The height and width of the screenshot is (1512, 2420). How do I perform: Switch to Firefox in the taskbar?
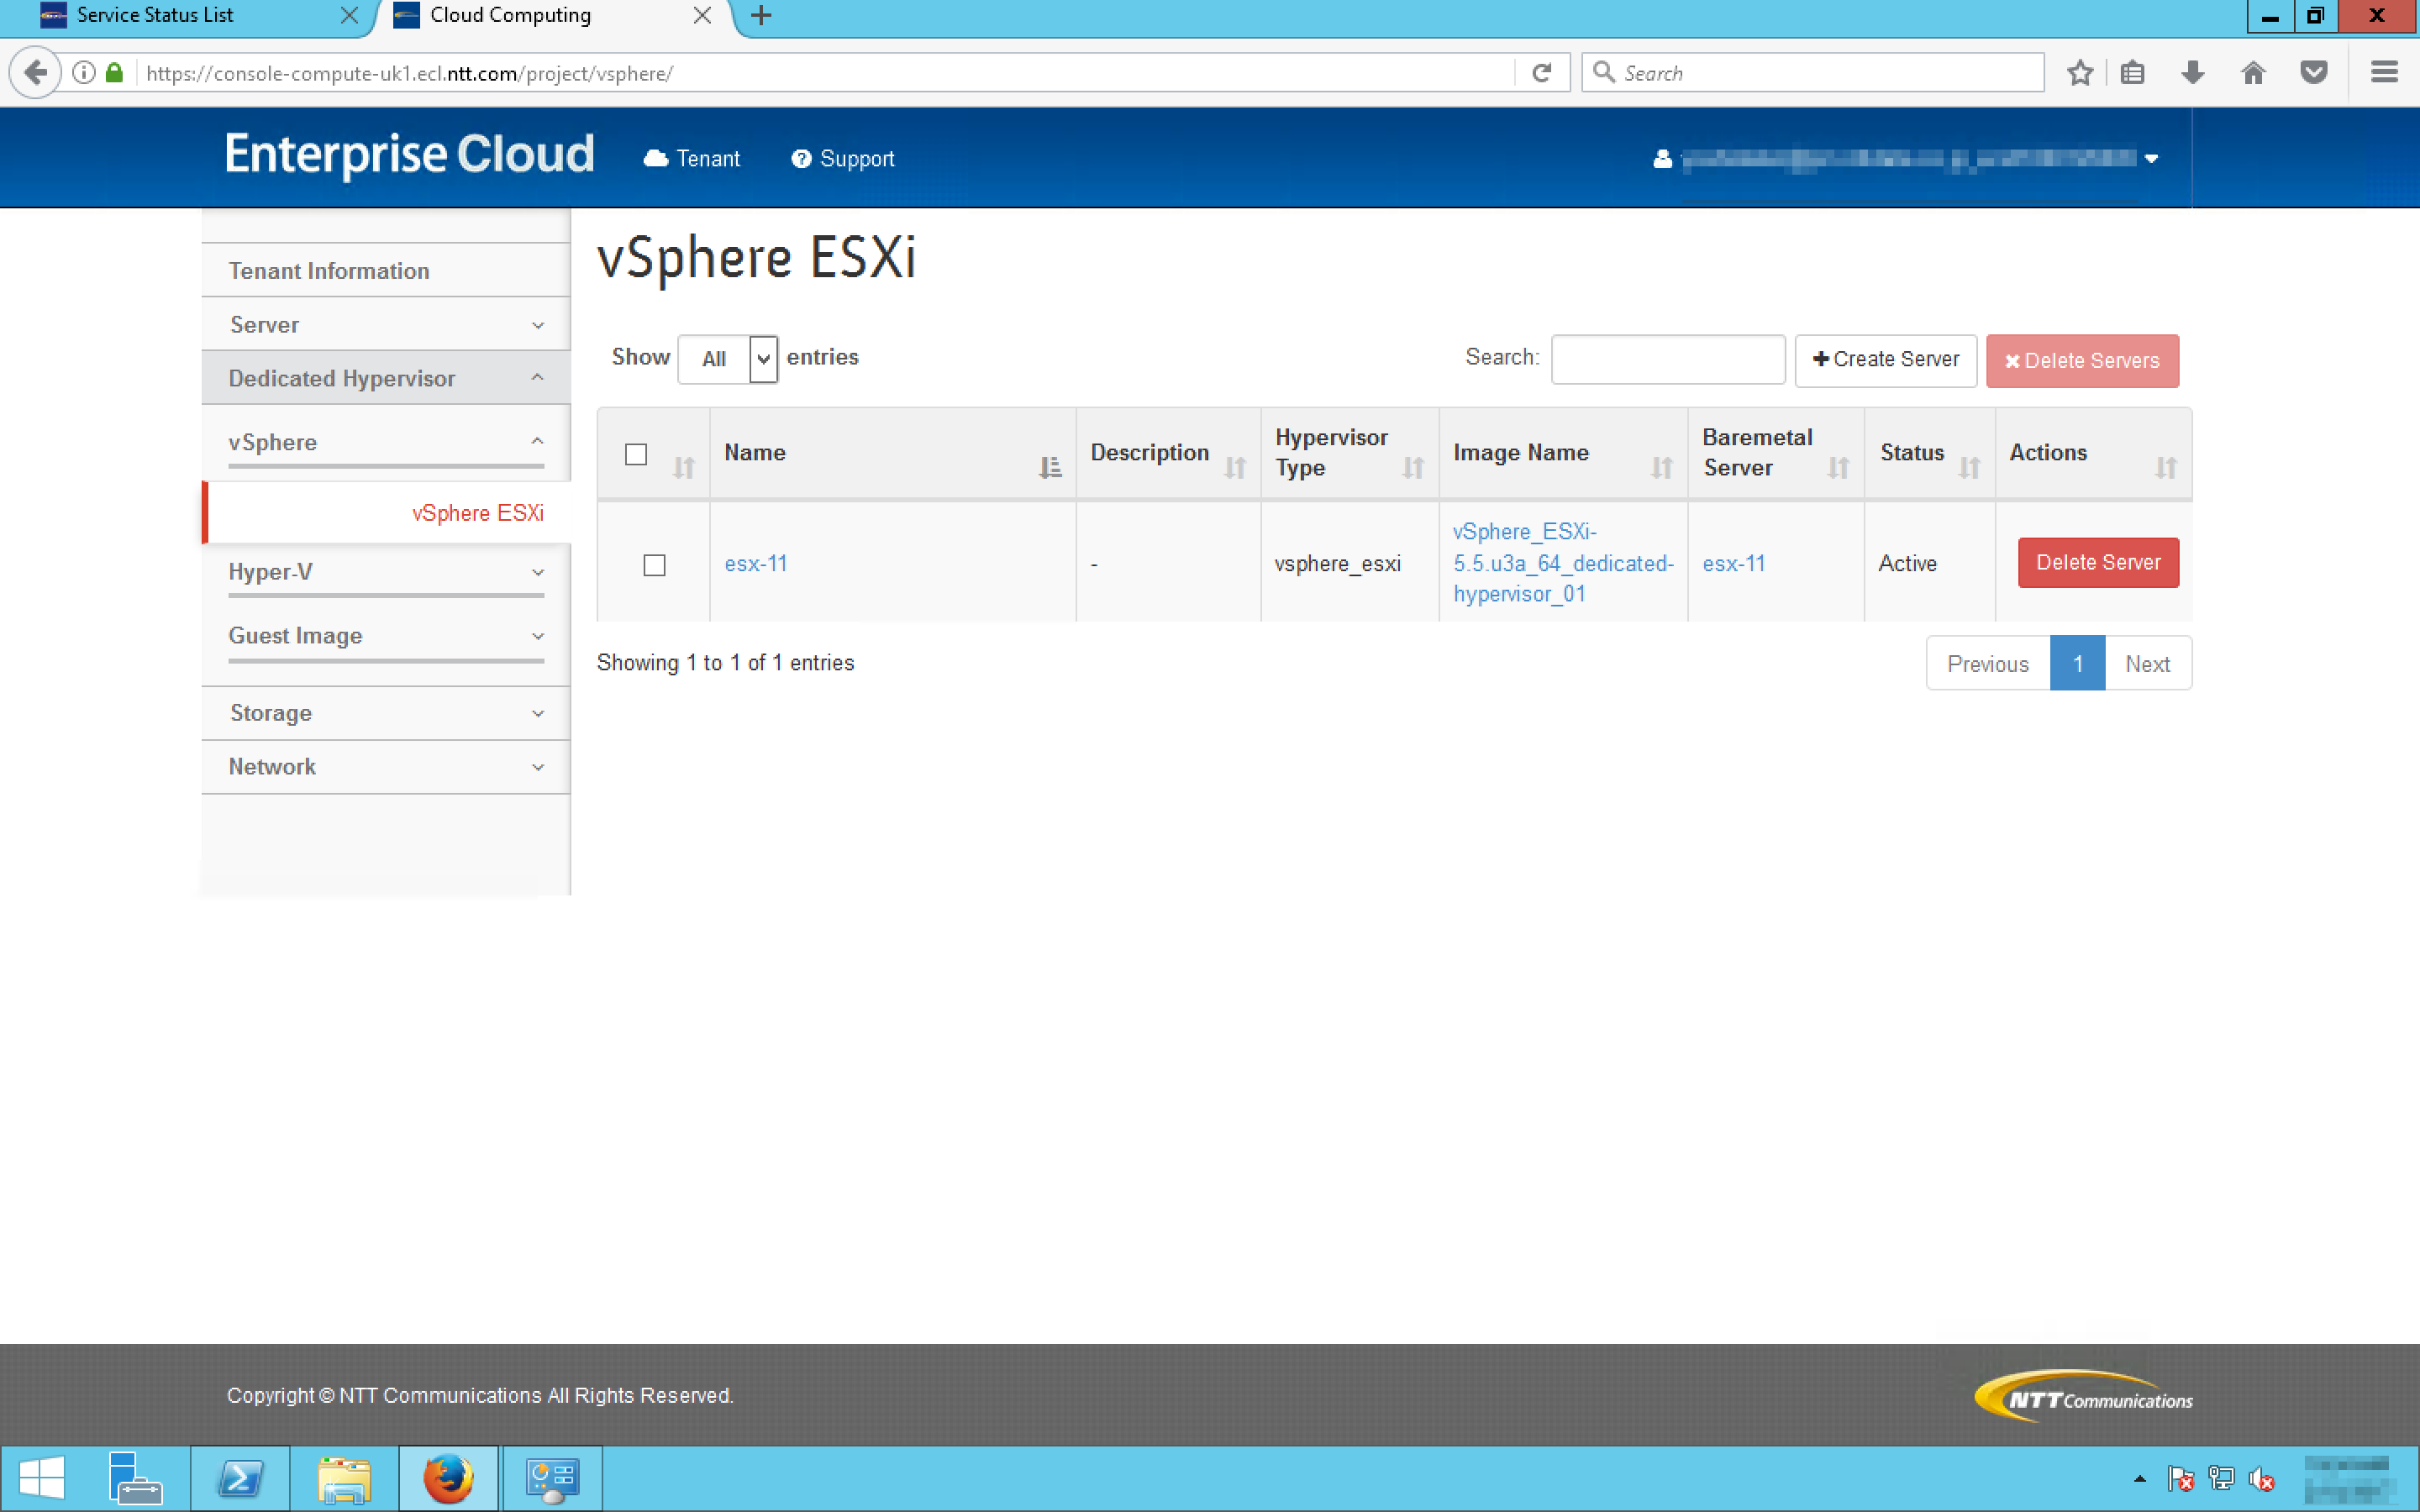pyautogui.click(x=448, y=1478)
